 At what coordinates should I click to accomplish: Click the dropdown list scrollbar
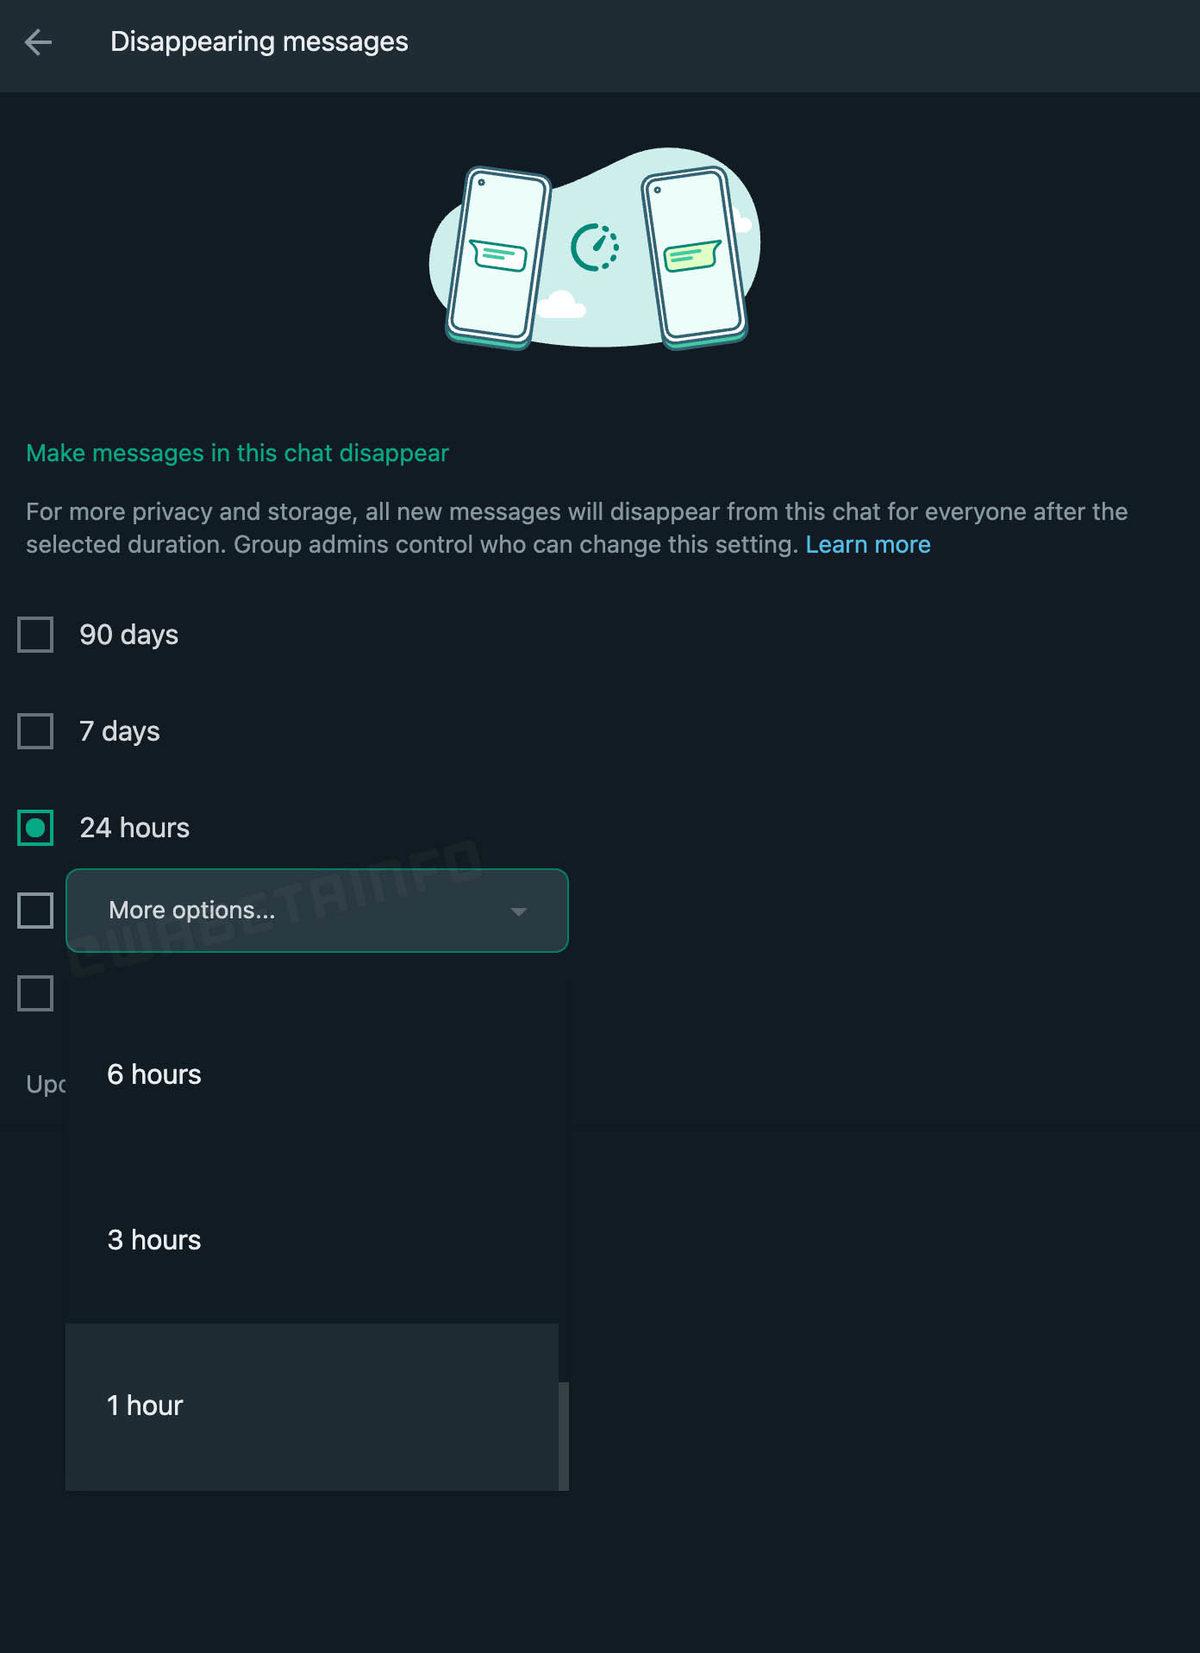[564, 1435]
